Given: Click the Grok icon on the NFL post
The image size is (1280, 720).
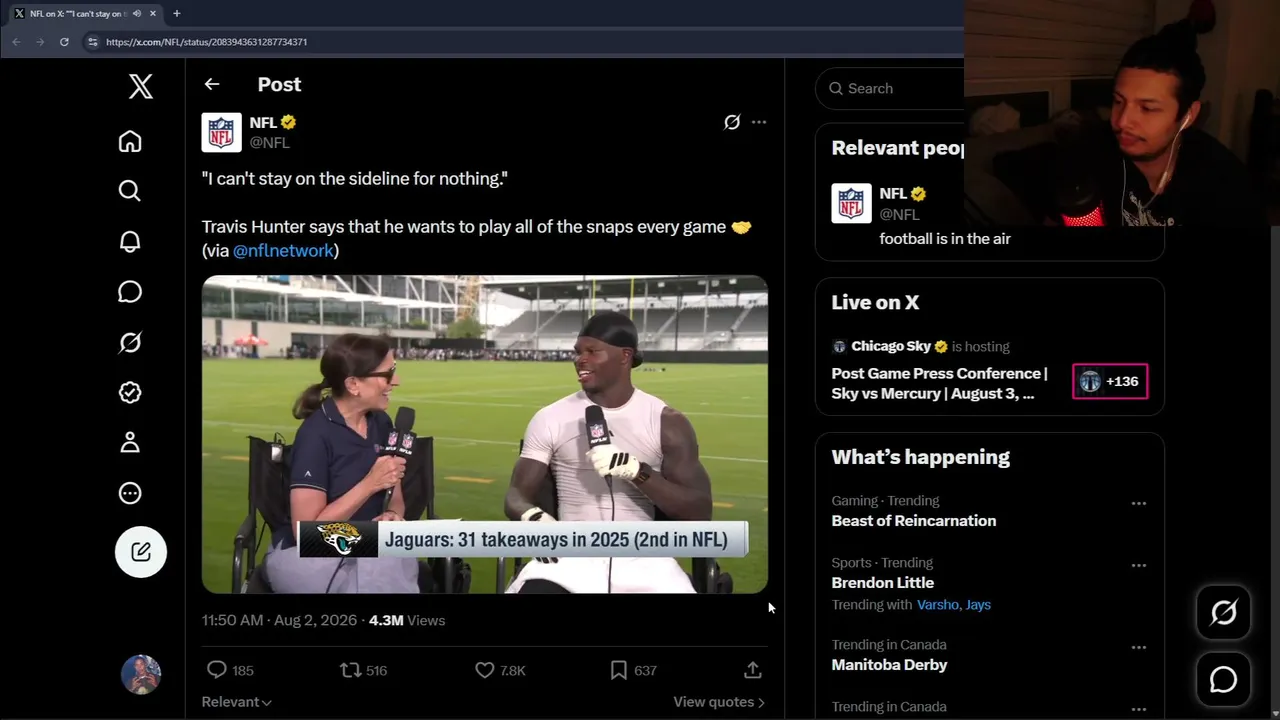Looking at the screenshot, I should [x=732, y=122].
